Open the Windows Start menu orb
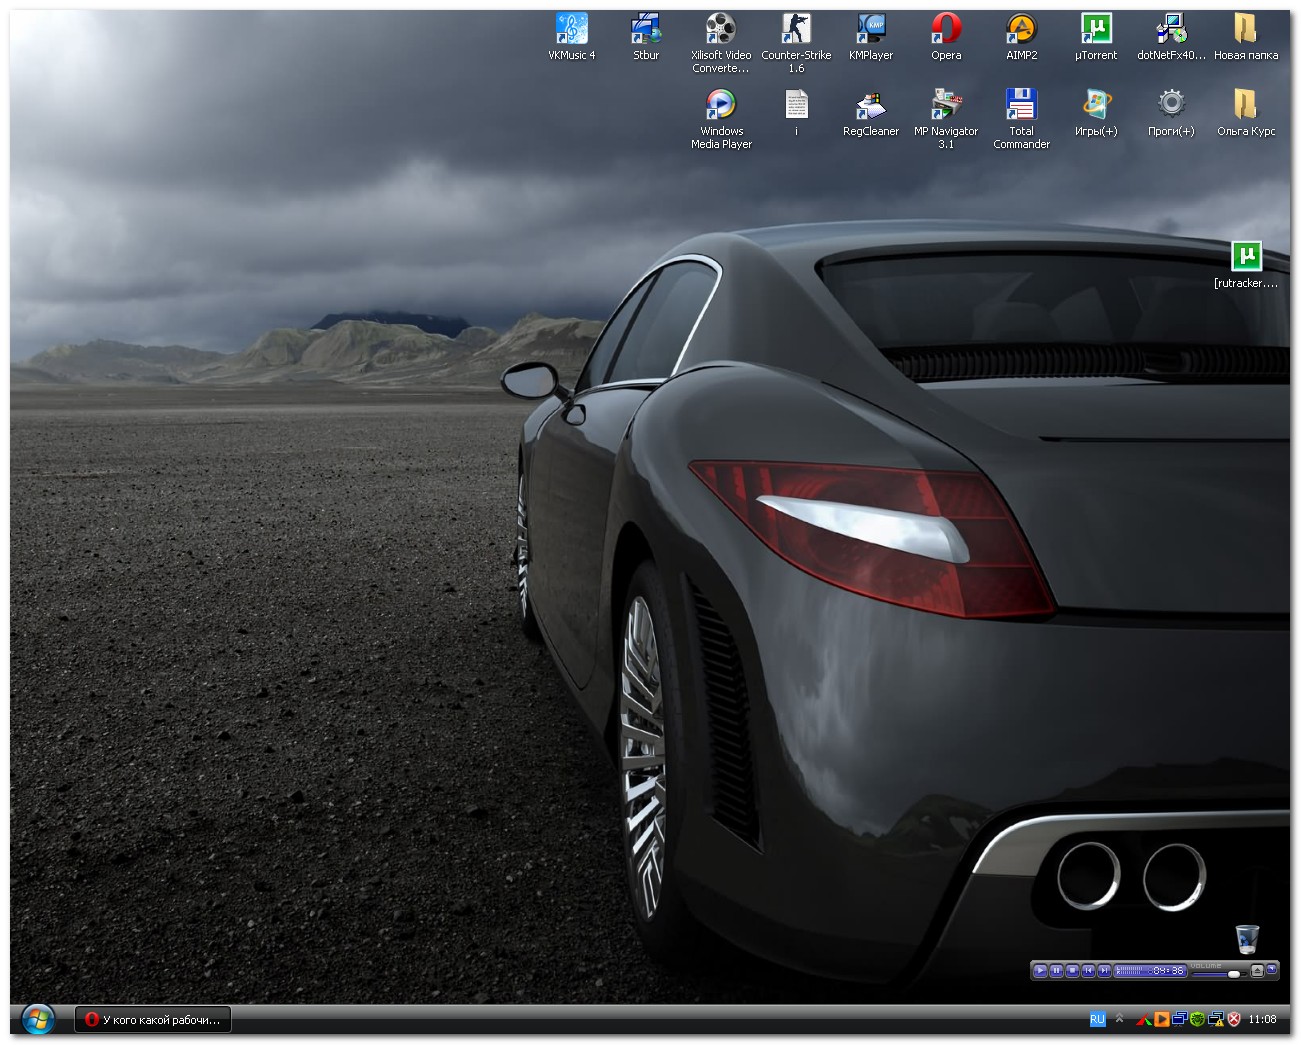The height and width of the screenshot is (1045, 1301). click(38, 1019)
